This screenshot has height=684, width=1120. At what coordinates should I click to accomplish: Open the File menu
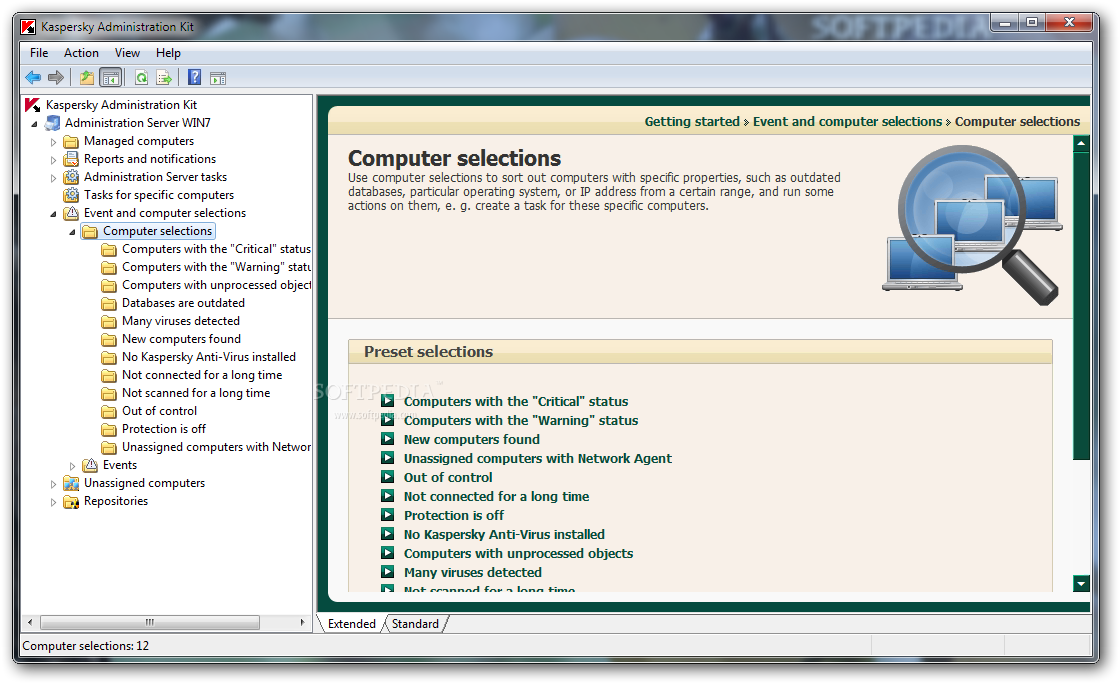(39, 53)
